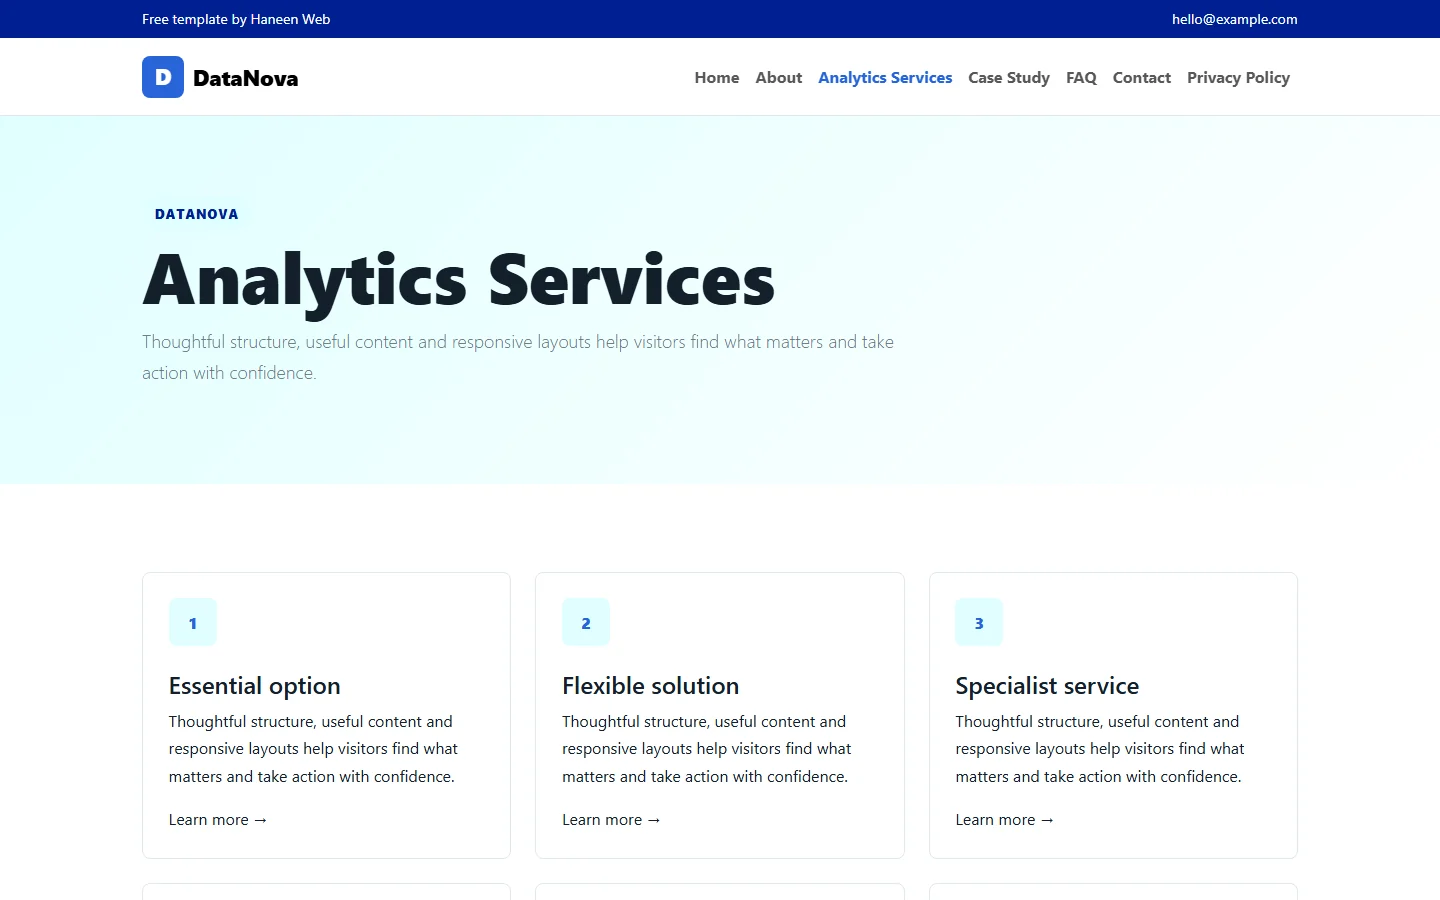1440x900 pixels.
Task: Click the DataNova blue D logo icon
Action: [163, 77]
